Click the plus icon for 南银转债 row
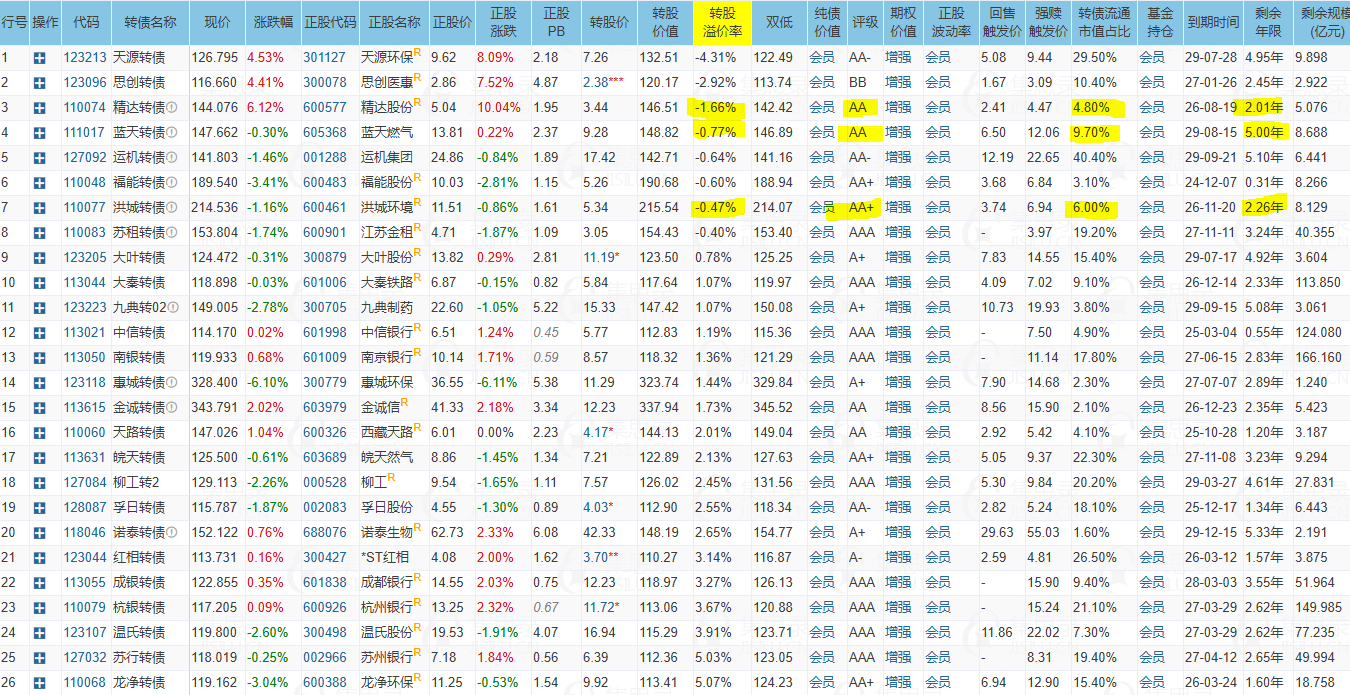Screen dimensions: 1350x695 (39, 358)
